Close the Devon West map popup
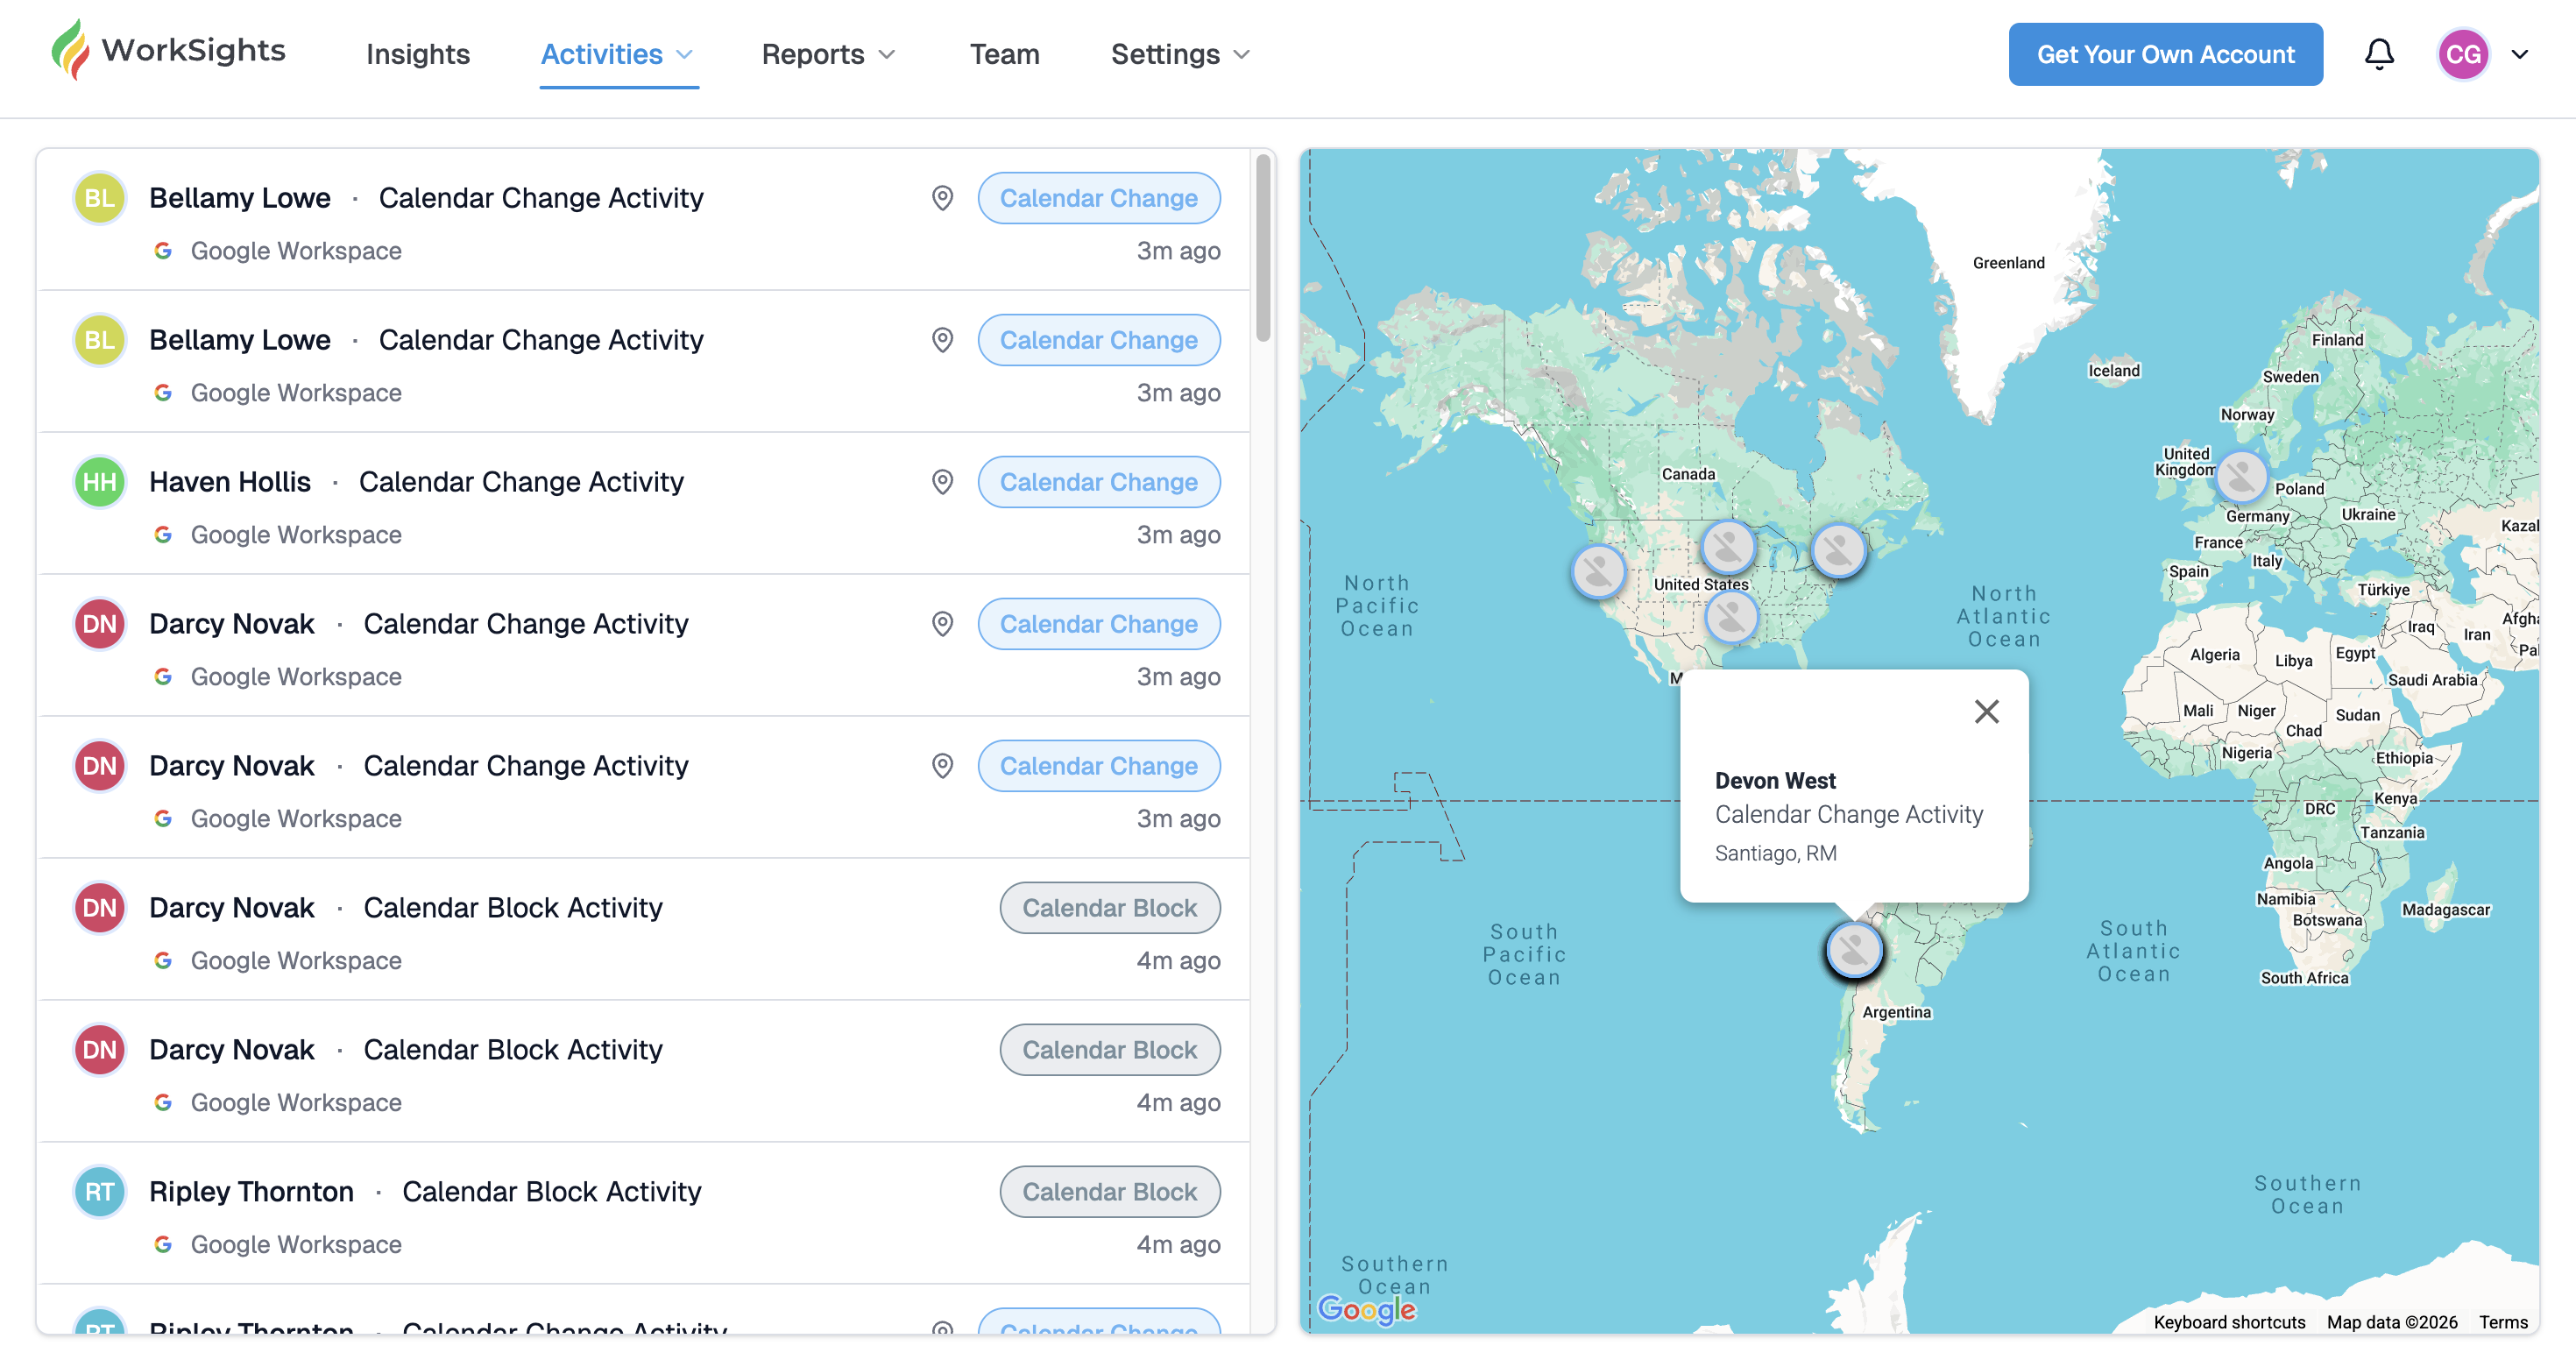Image resolution: width=2576 pixels, height=1367 pixels. 1986,711
